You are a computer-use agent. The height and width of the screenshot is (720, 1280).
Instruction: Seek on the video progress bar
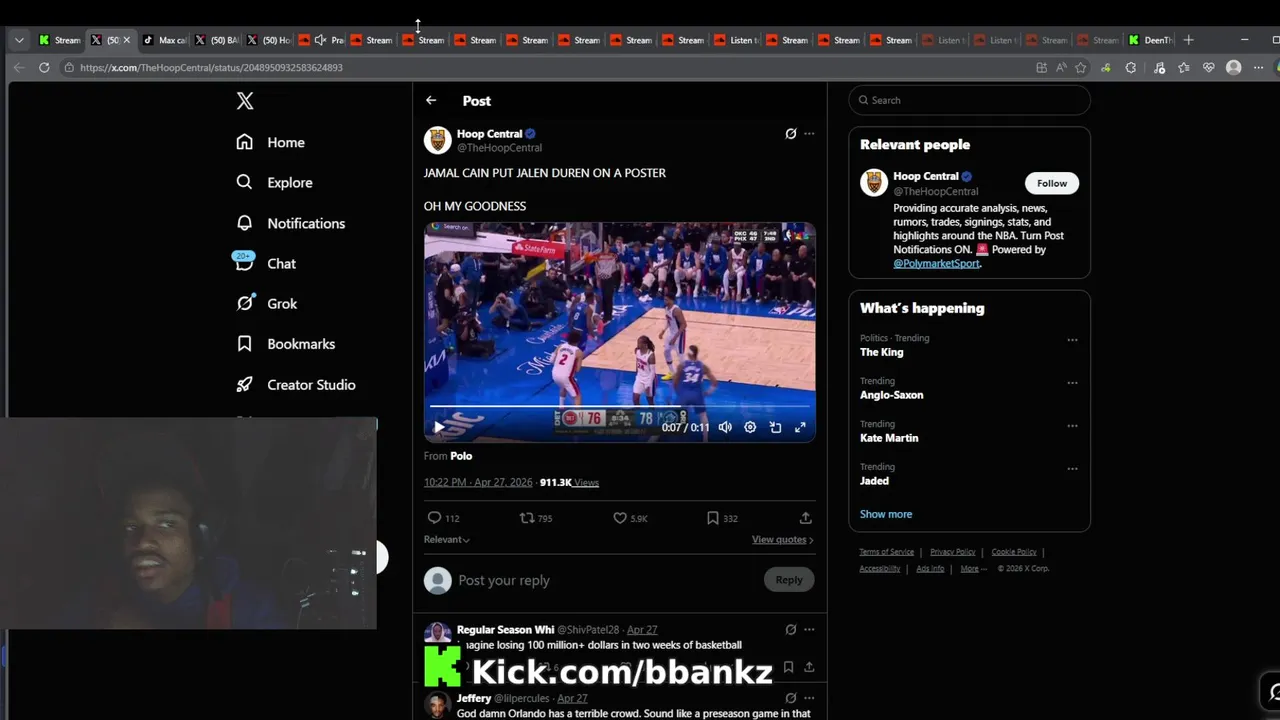(x=619, y=406)
